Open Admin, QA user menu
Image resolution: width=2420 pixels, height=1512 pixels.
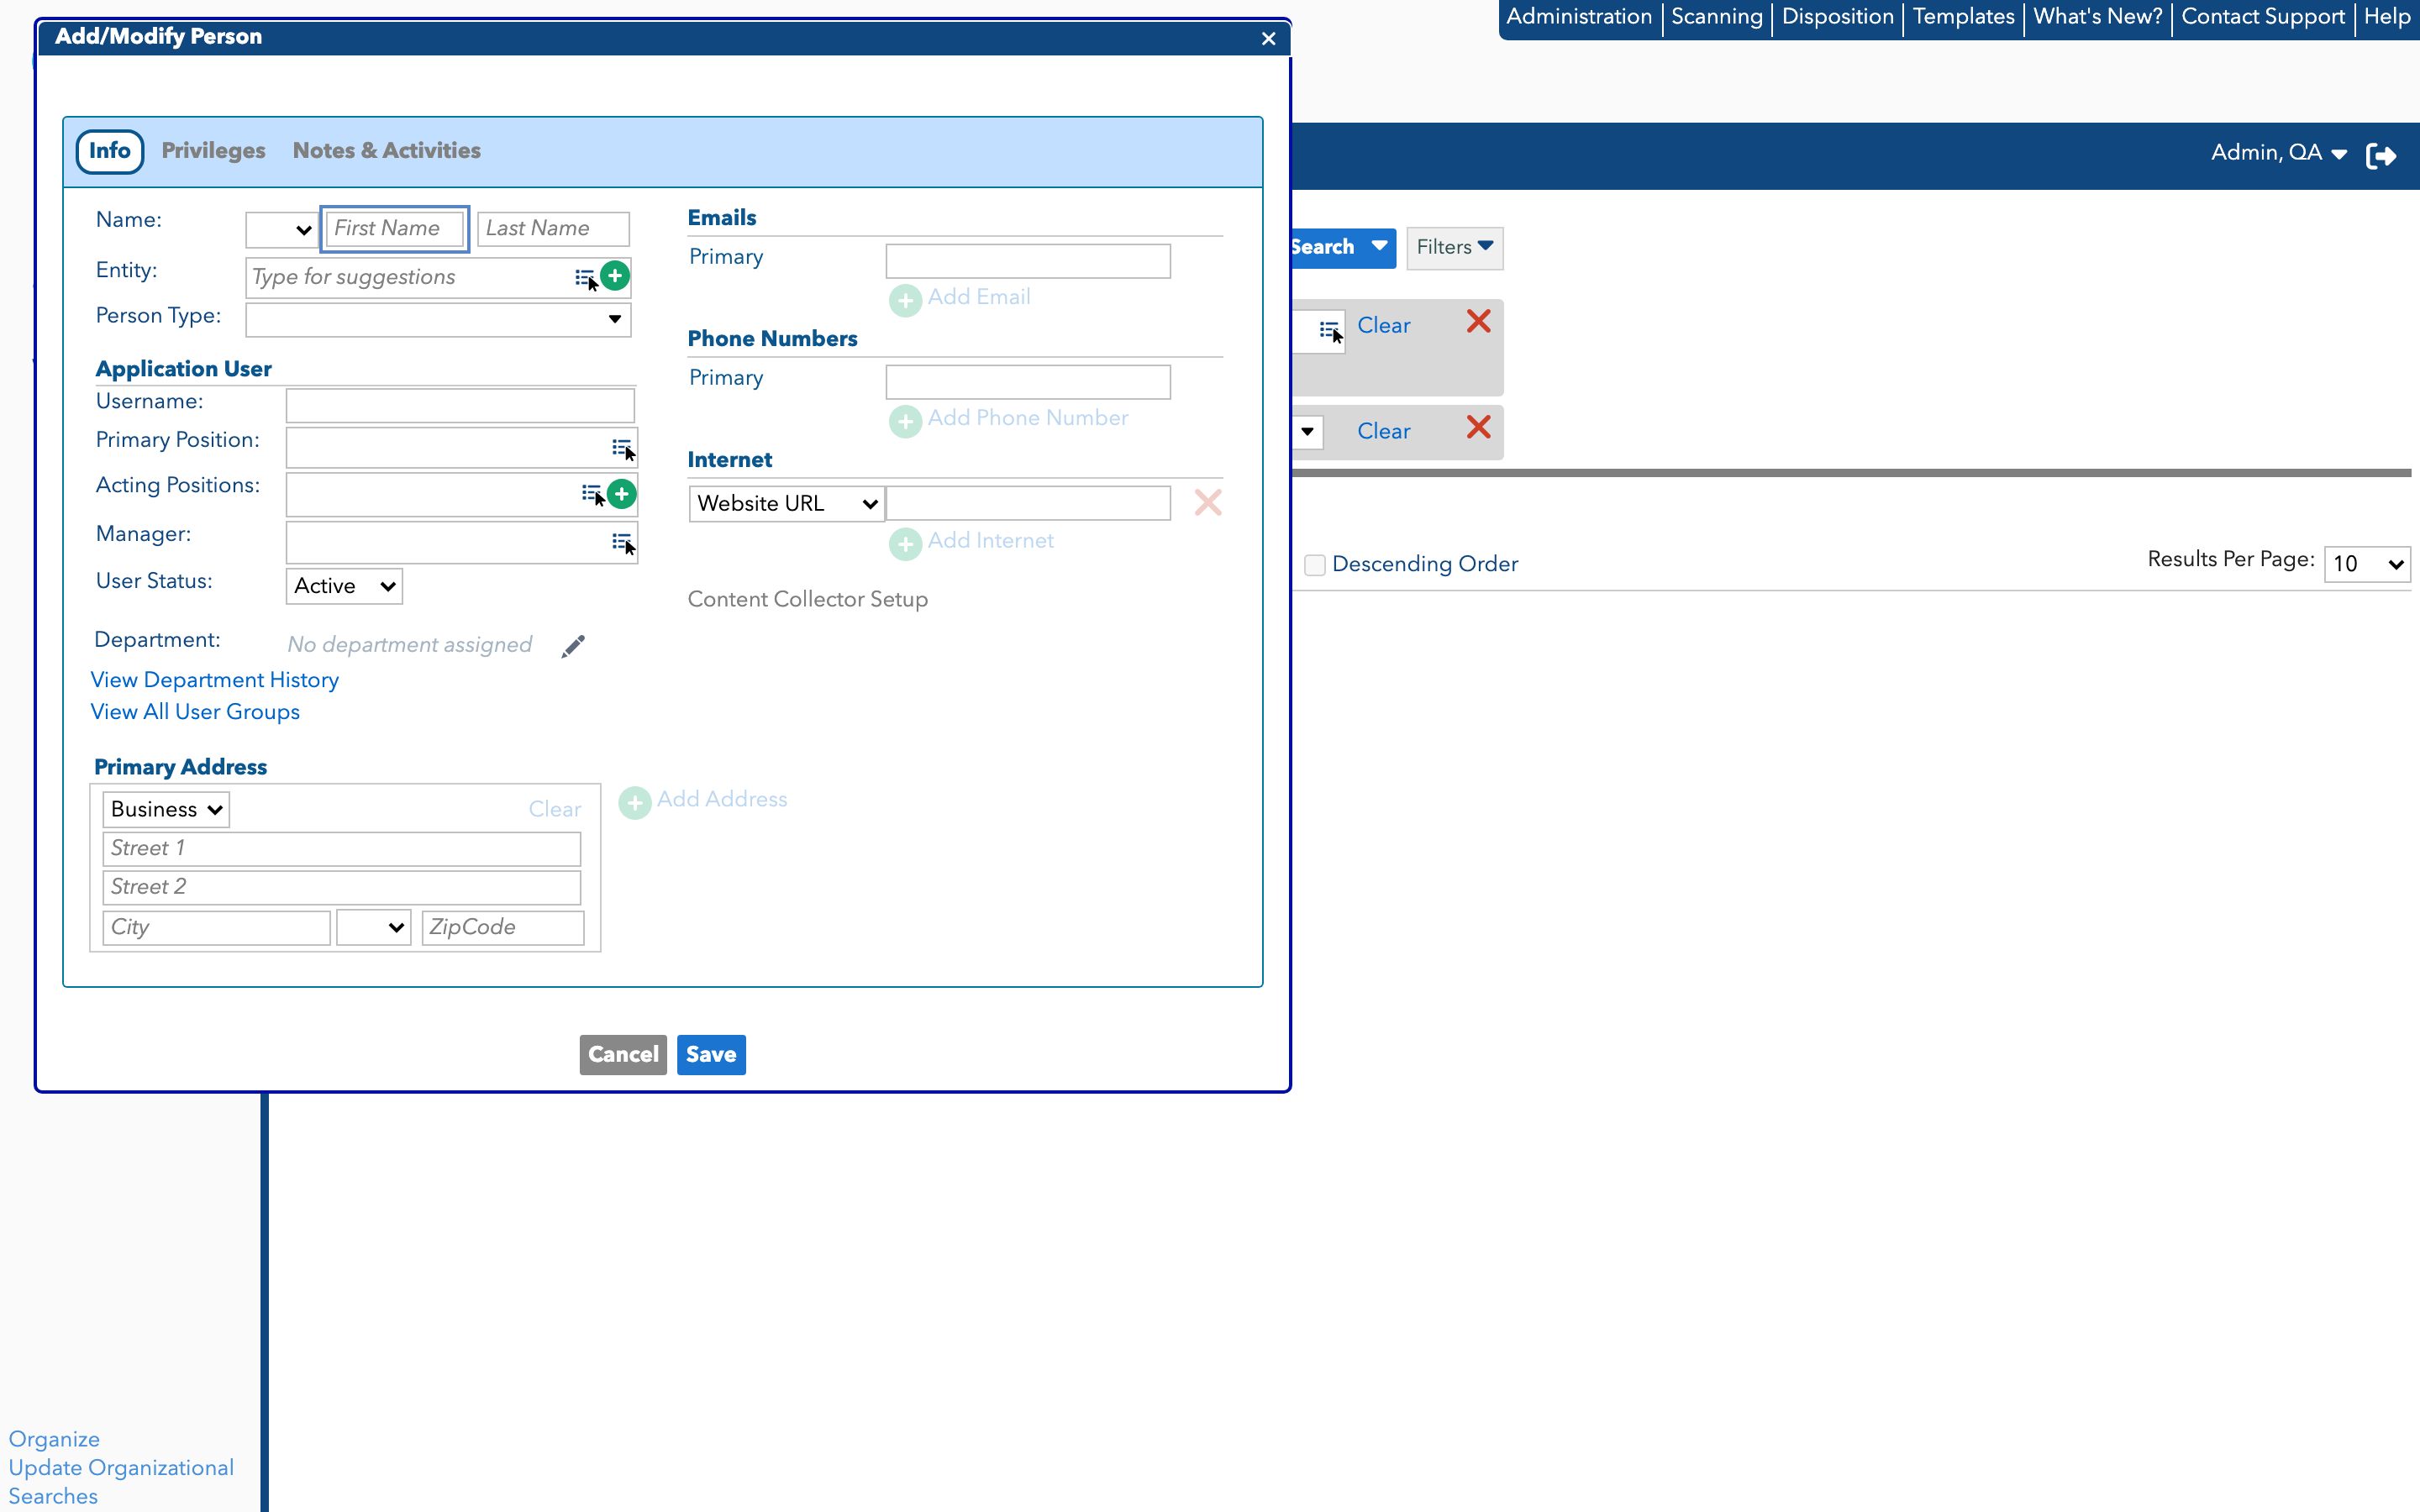[2278, 153]
